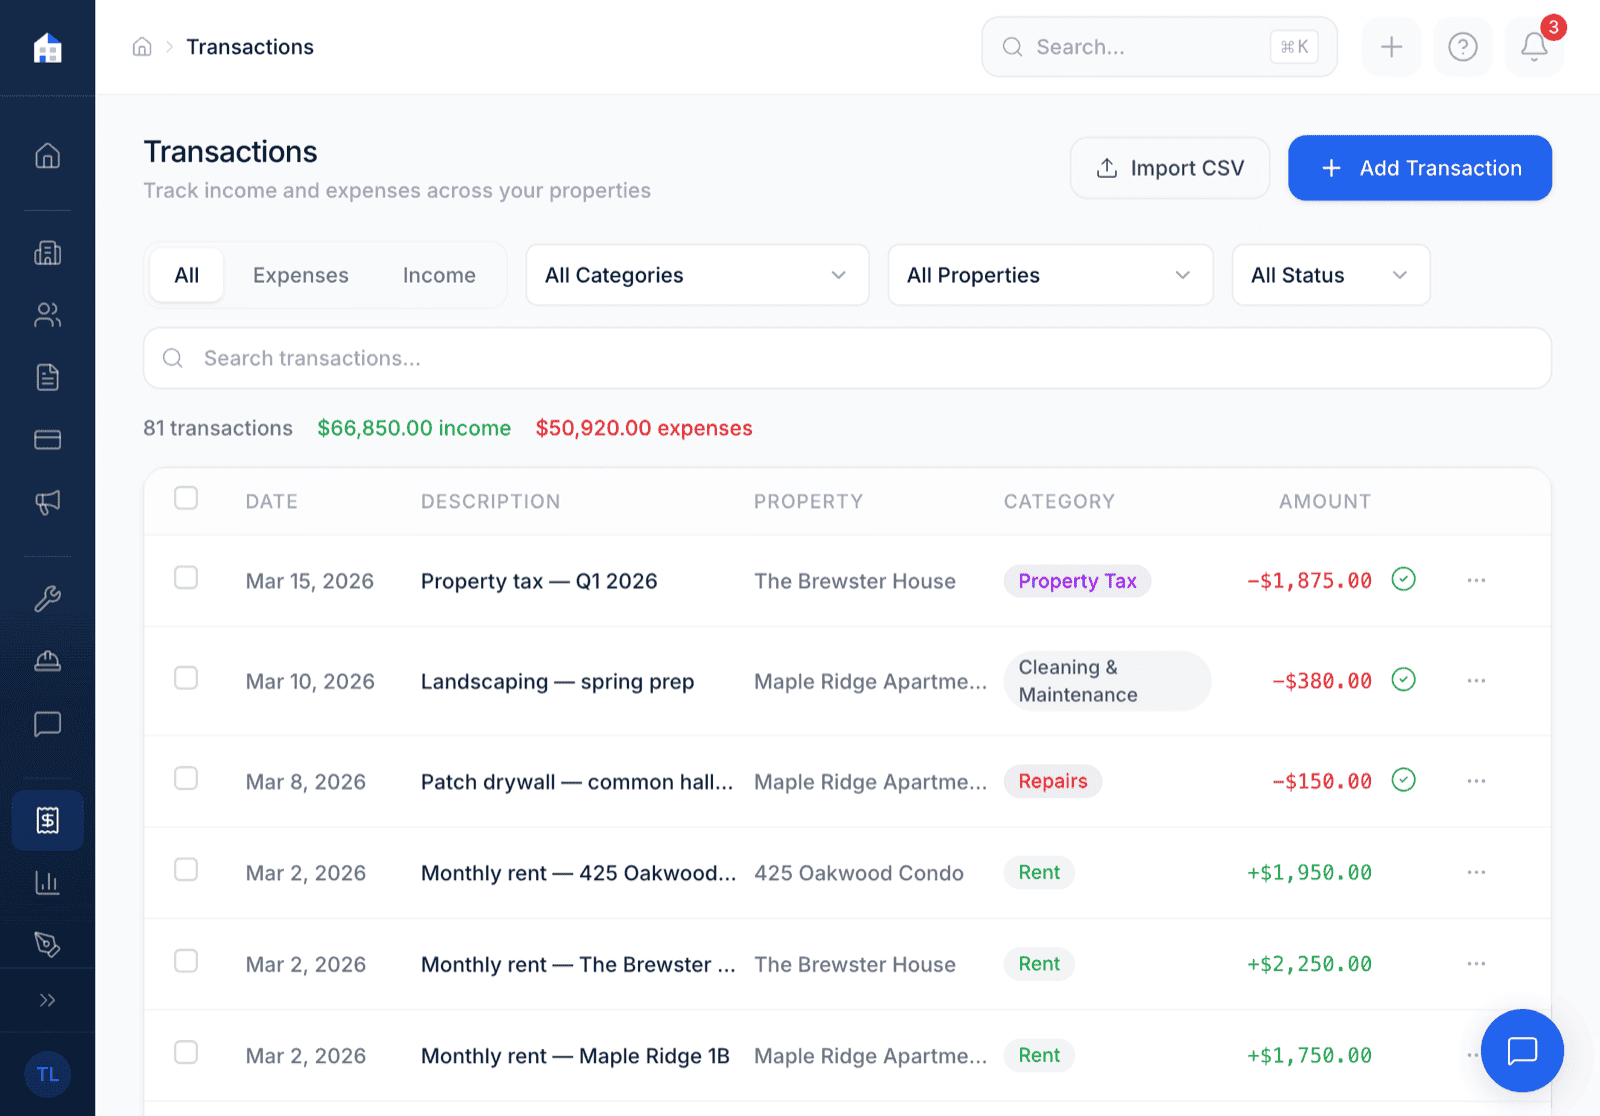Select the checkbox for Property tax — Q1 2026
This screenshot has height=1116, width=1600.
coord(186,578)
